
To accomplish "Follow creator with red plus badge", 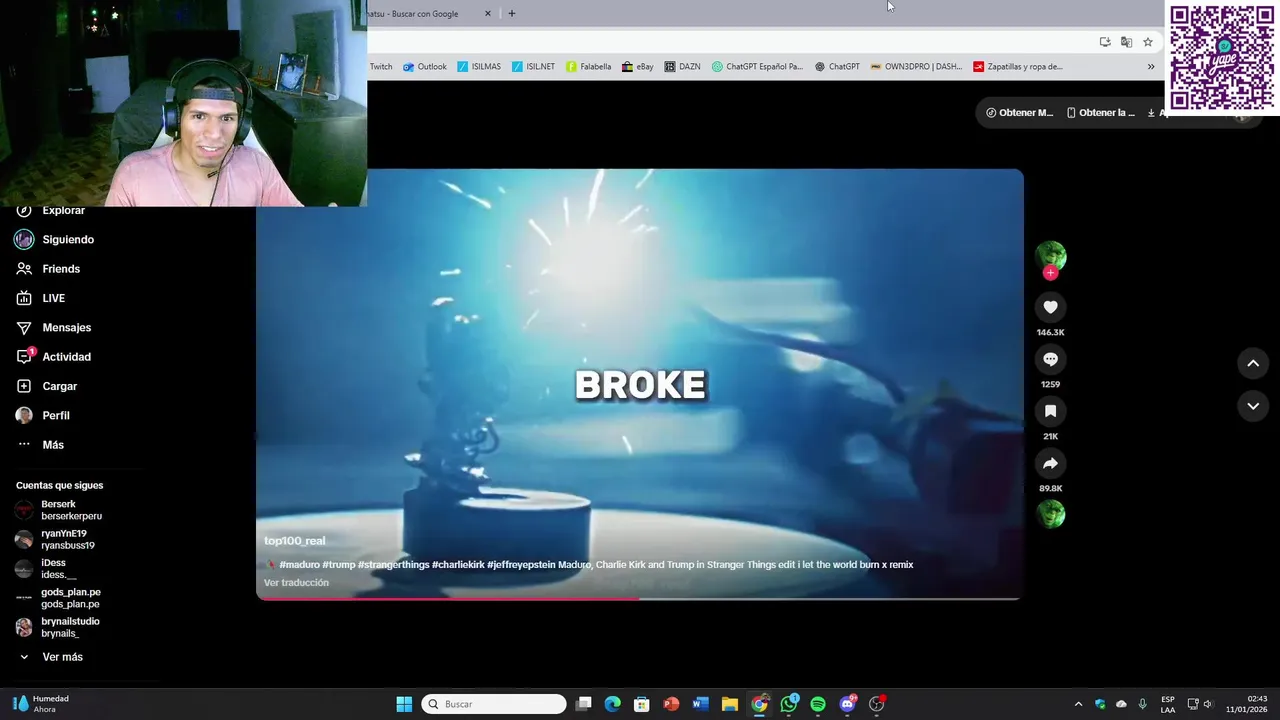I will pos(1050,273).
